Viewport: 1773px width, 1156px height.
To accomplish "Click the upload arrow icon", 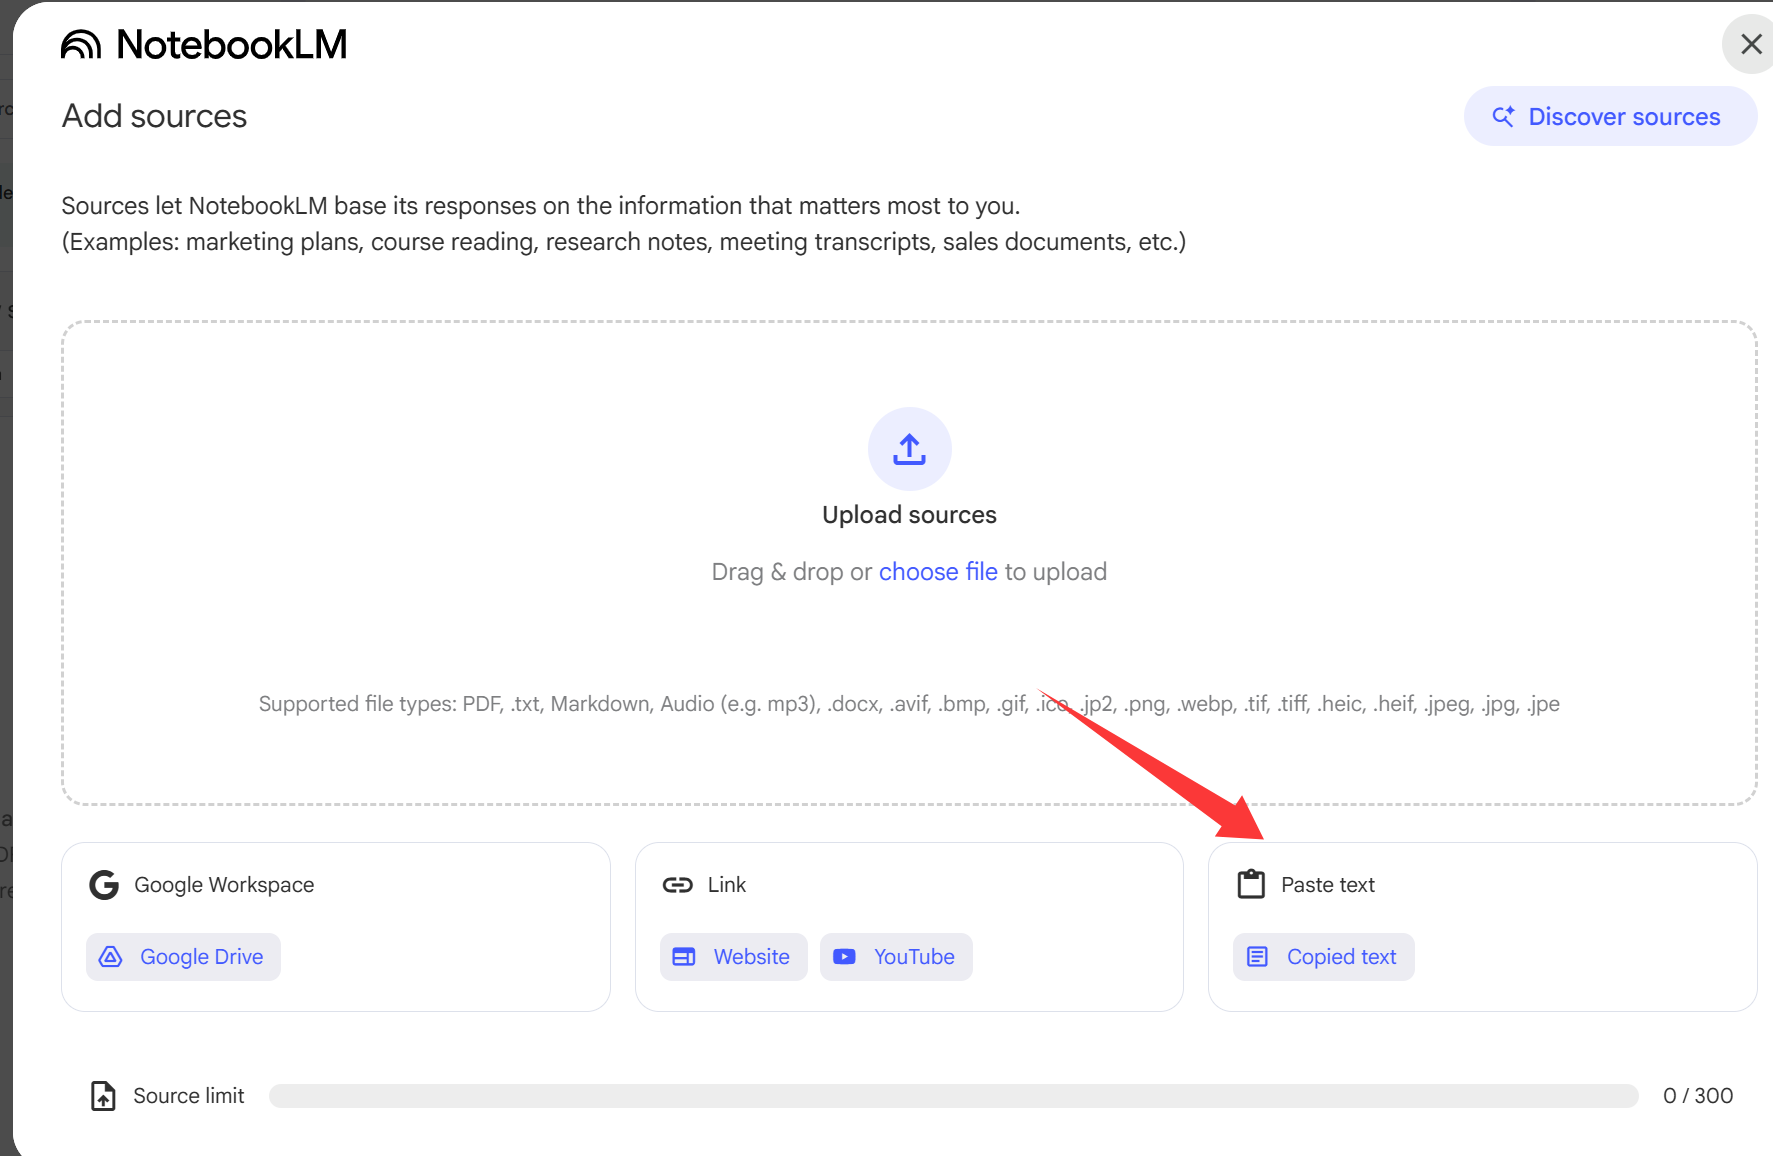I will [x=909, y=449].
